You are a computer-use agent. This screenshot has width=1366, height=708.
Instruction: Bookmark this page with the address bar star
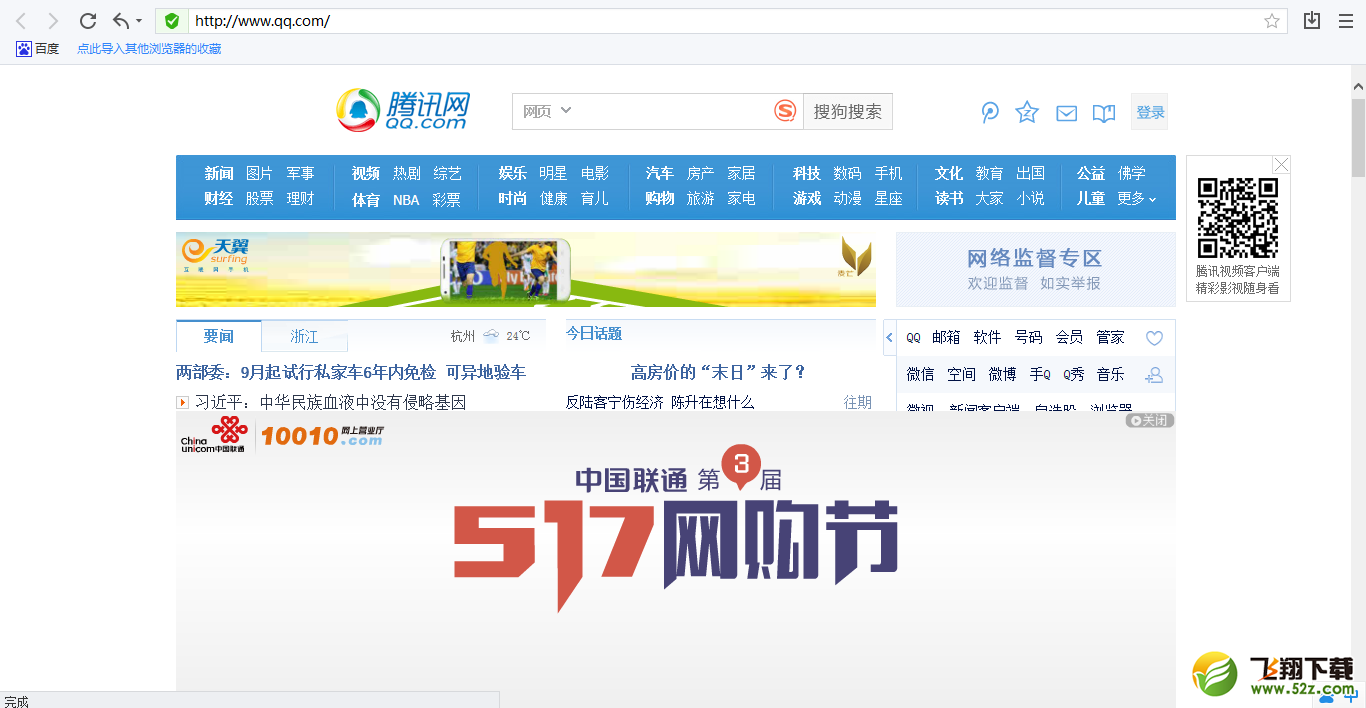coord(1272,21)
